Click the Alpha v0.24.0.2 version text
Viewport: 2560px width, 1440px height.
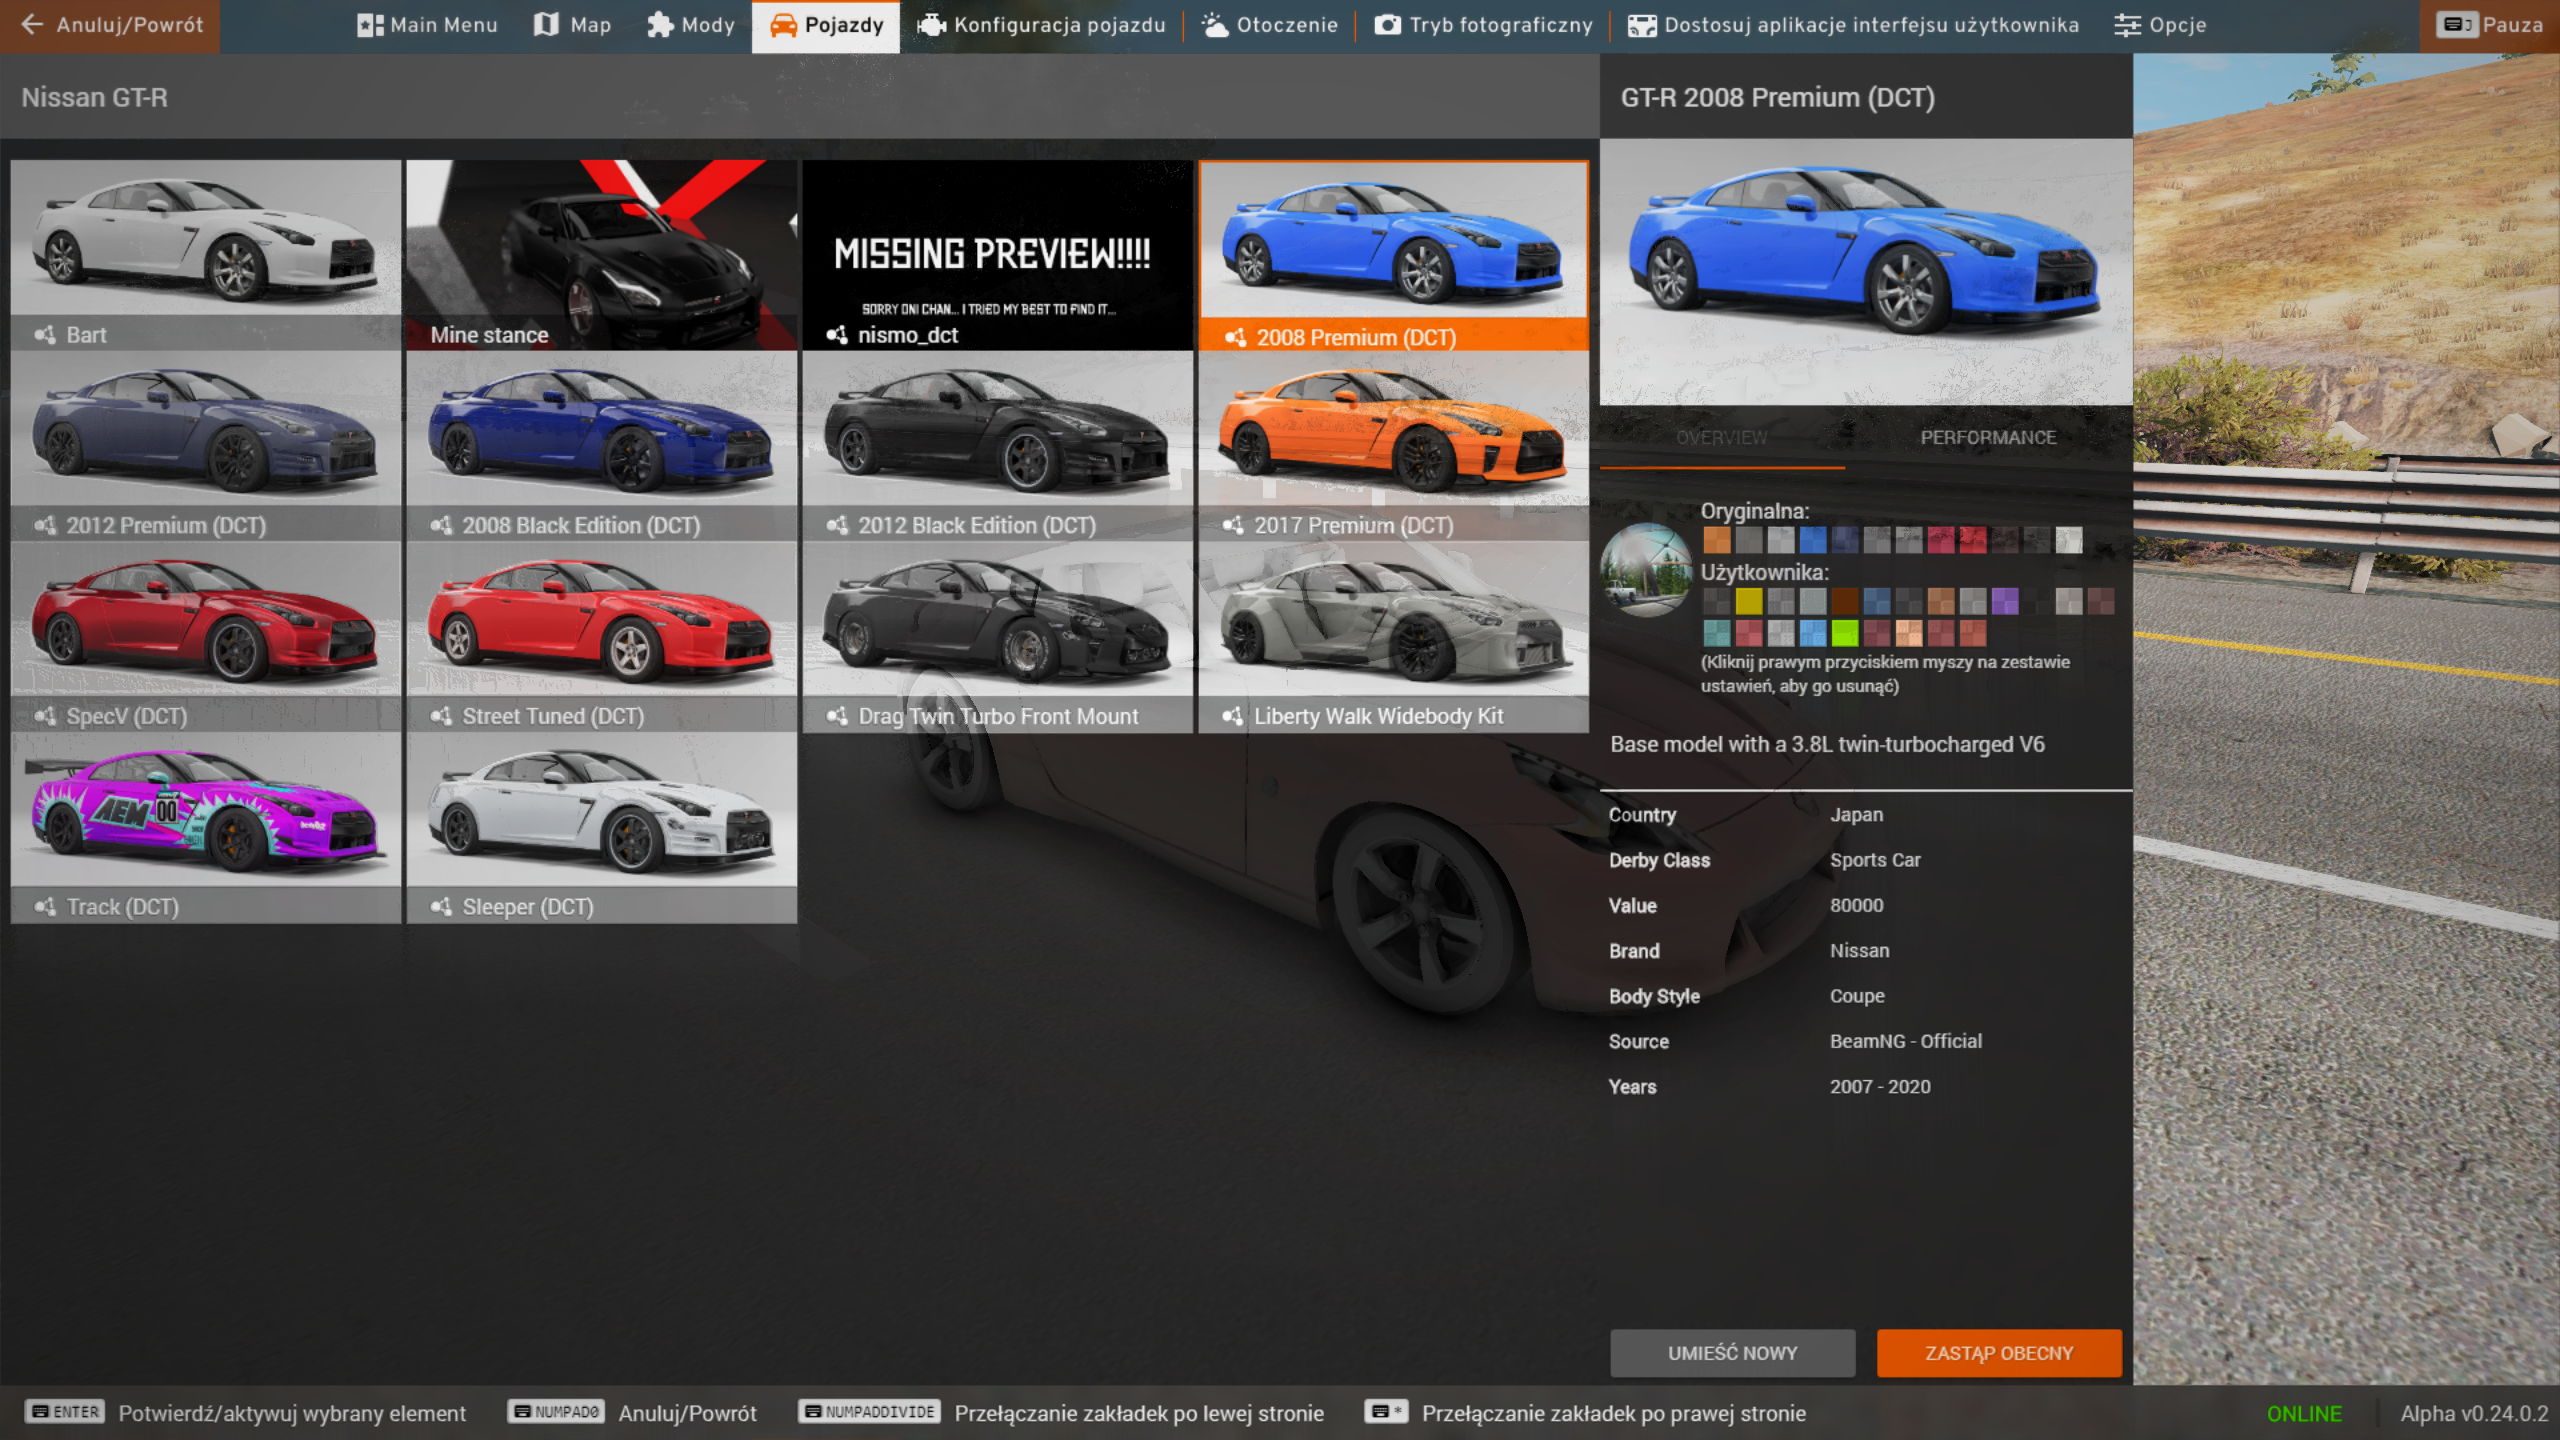2474,1413
